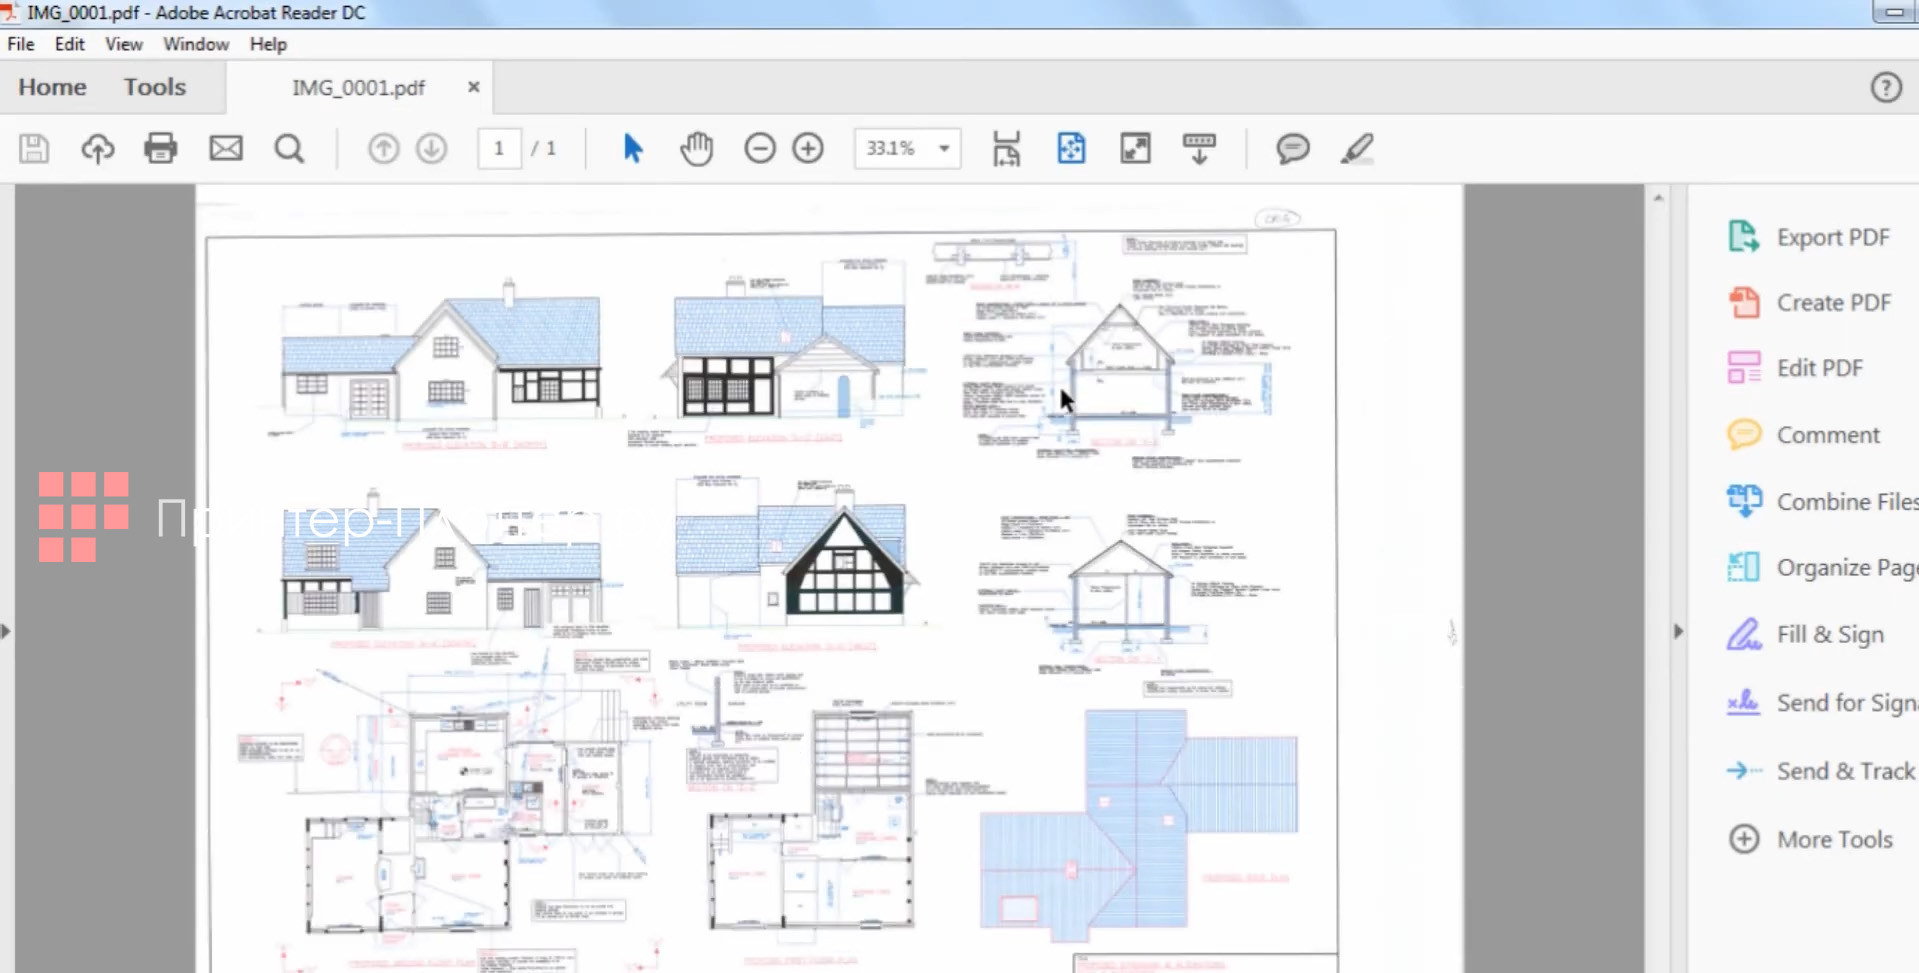Toggle full screen Read Mode

click(1135, 149)
